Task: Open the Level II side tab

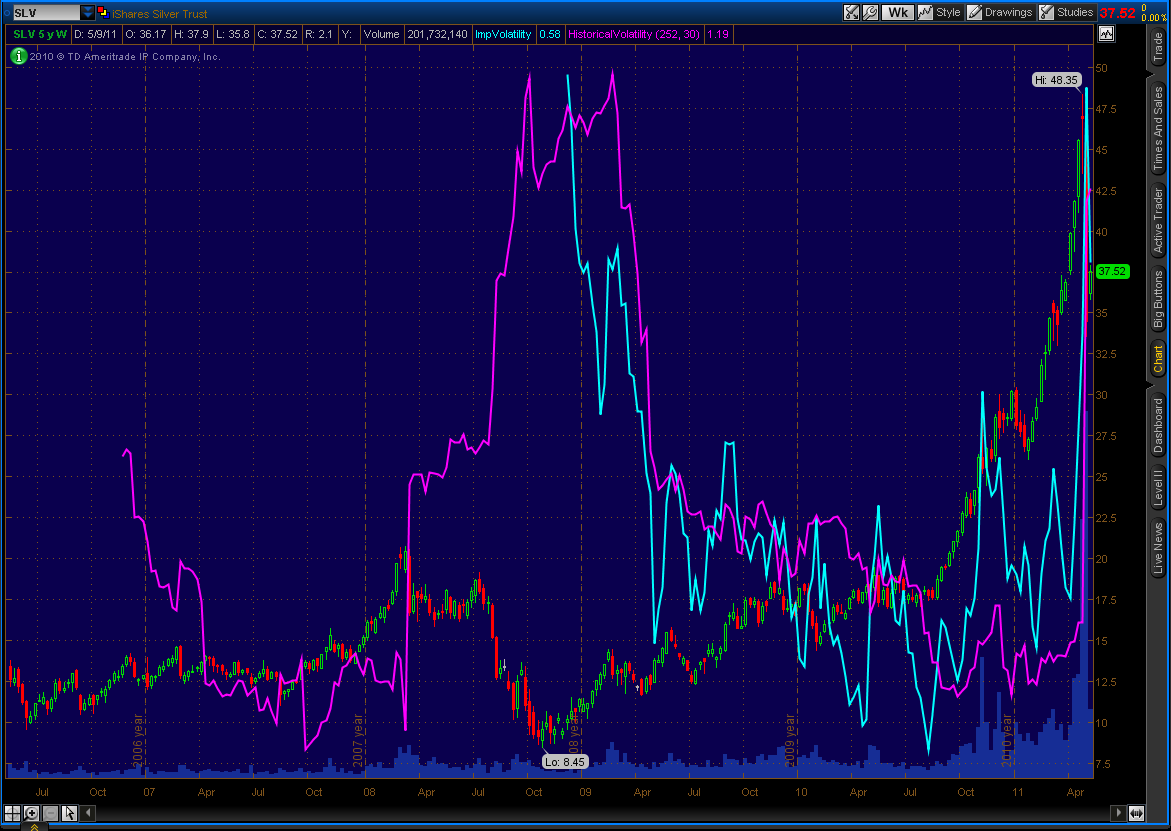Action: pyautogui.click(x=1158, y=488)
